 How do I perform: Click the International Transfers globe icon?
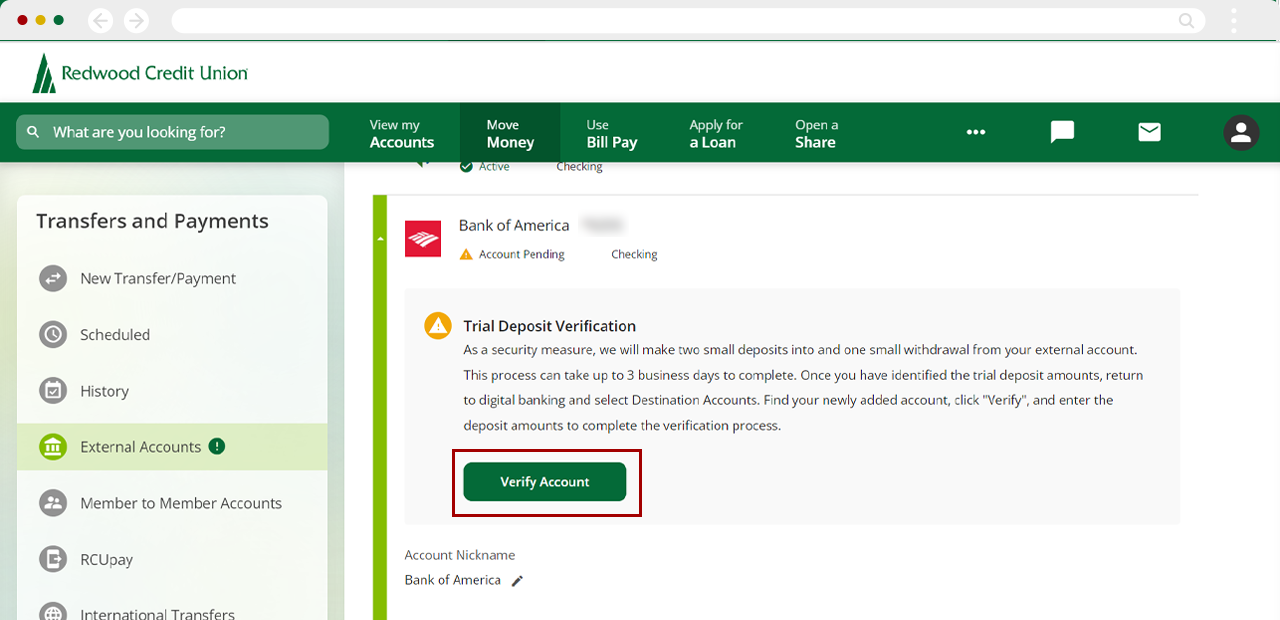(x=53, y=614)
